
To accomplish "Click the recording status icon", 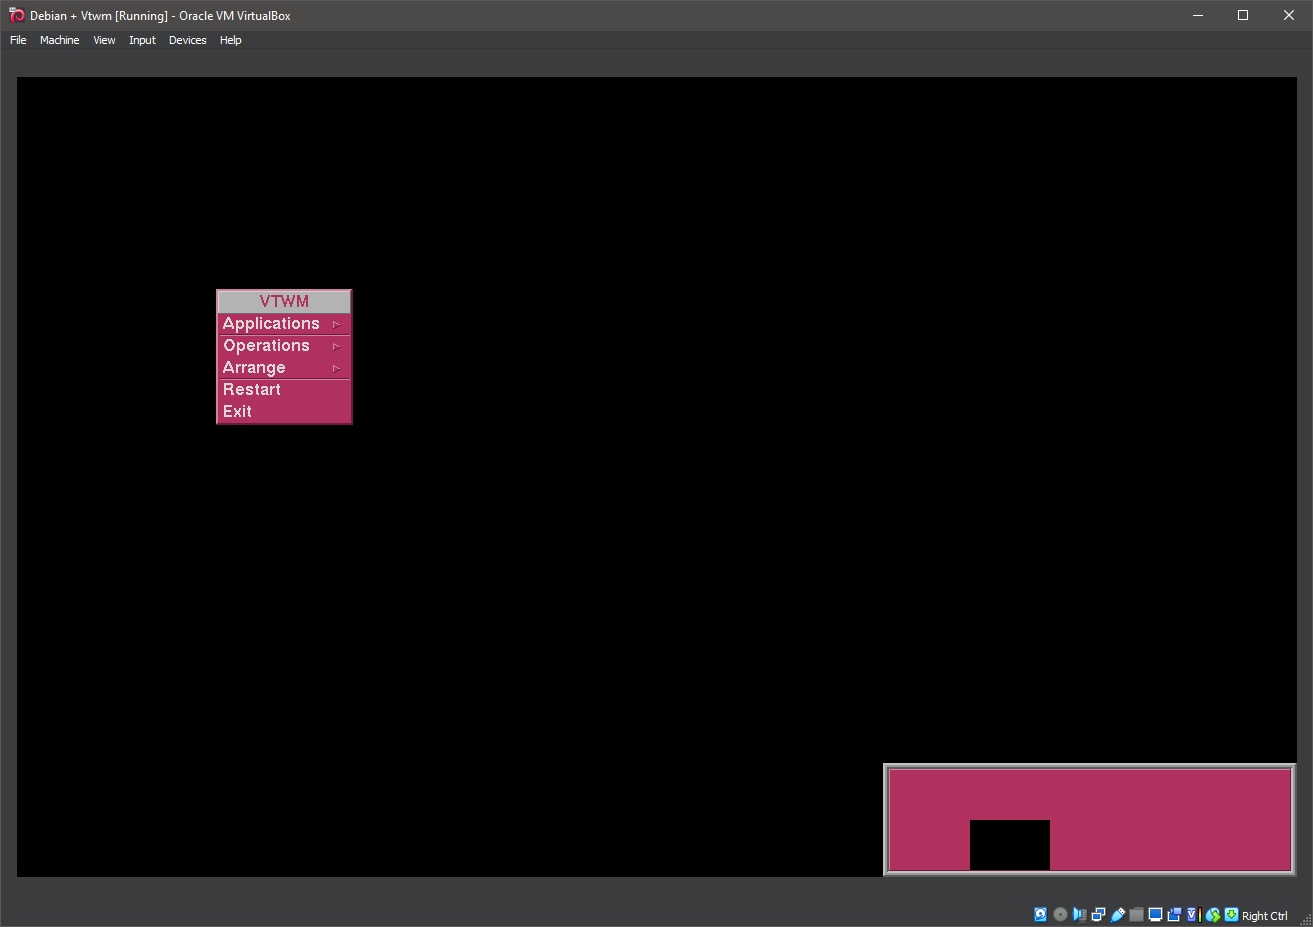I will (x=1174, y=914).
